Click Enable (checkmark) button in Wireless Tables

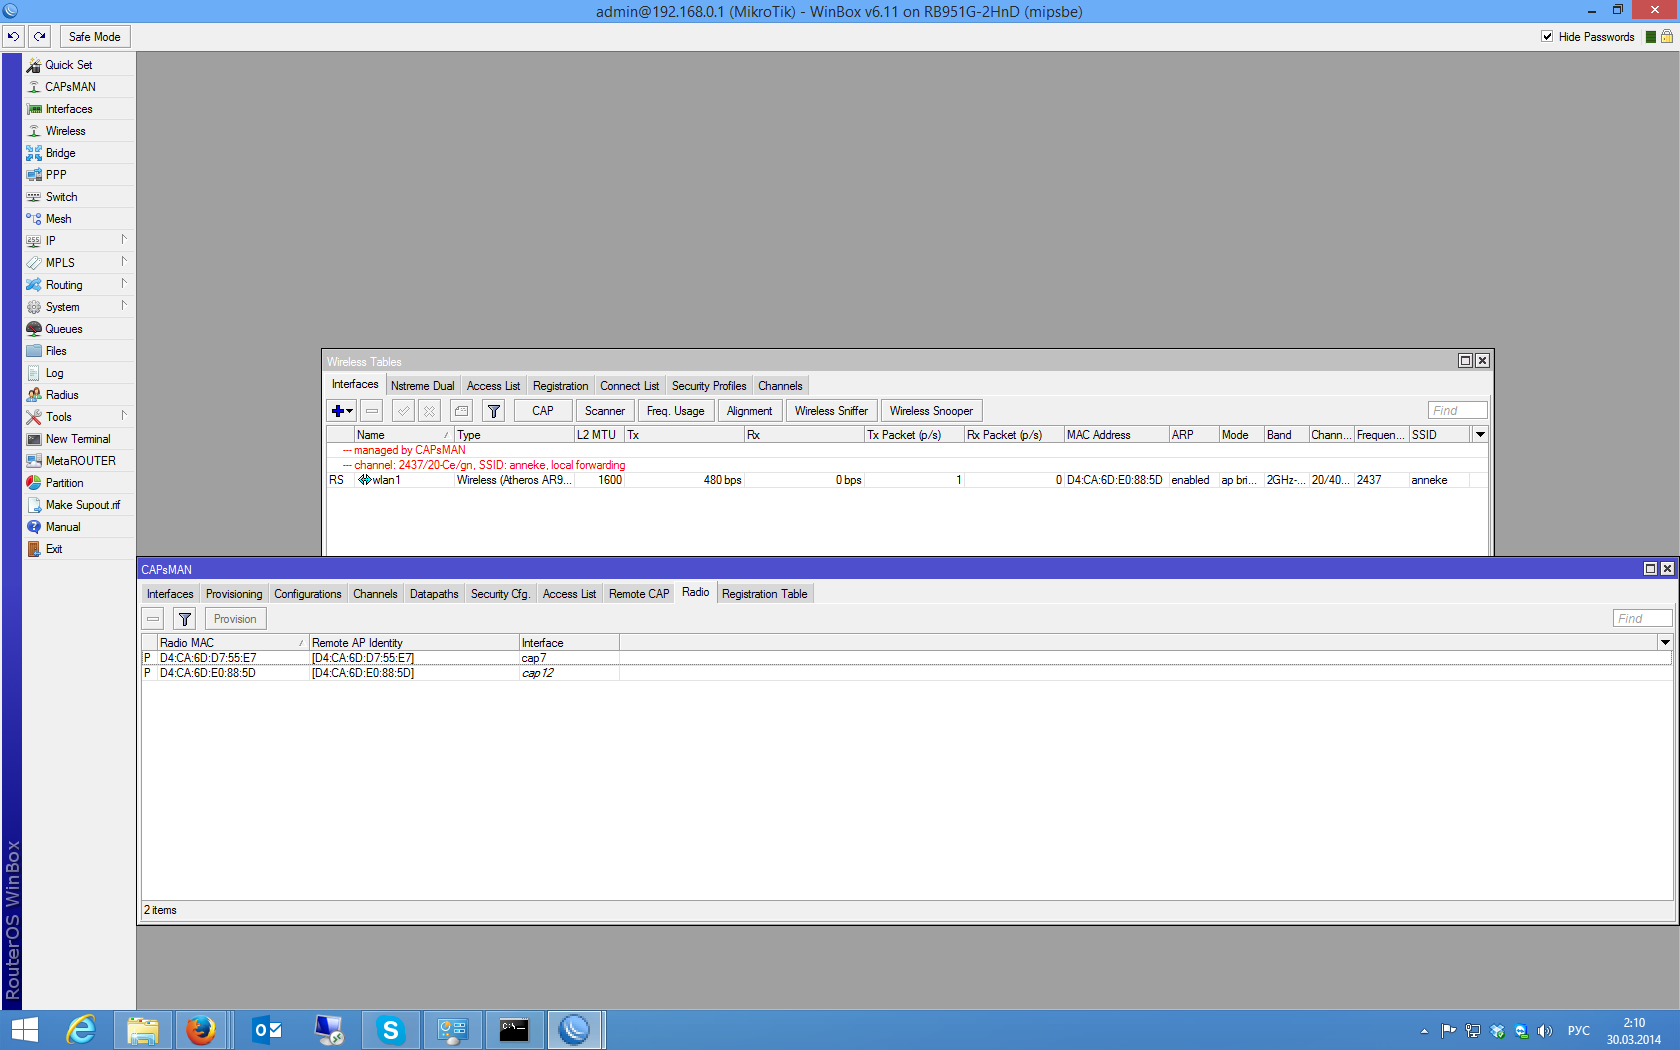(403, 411)
